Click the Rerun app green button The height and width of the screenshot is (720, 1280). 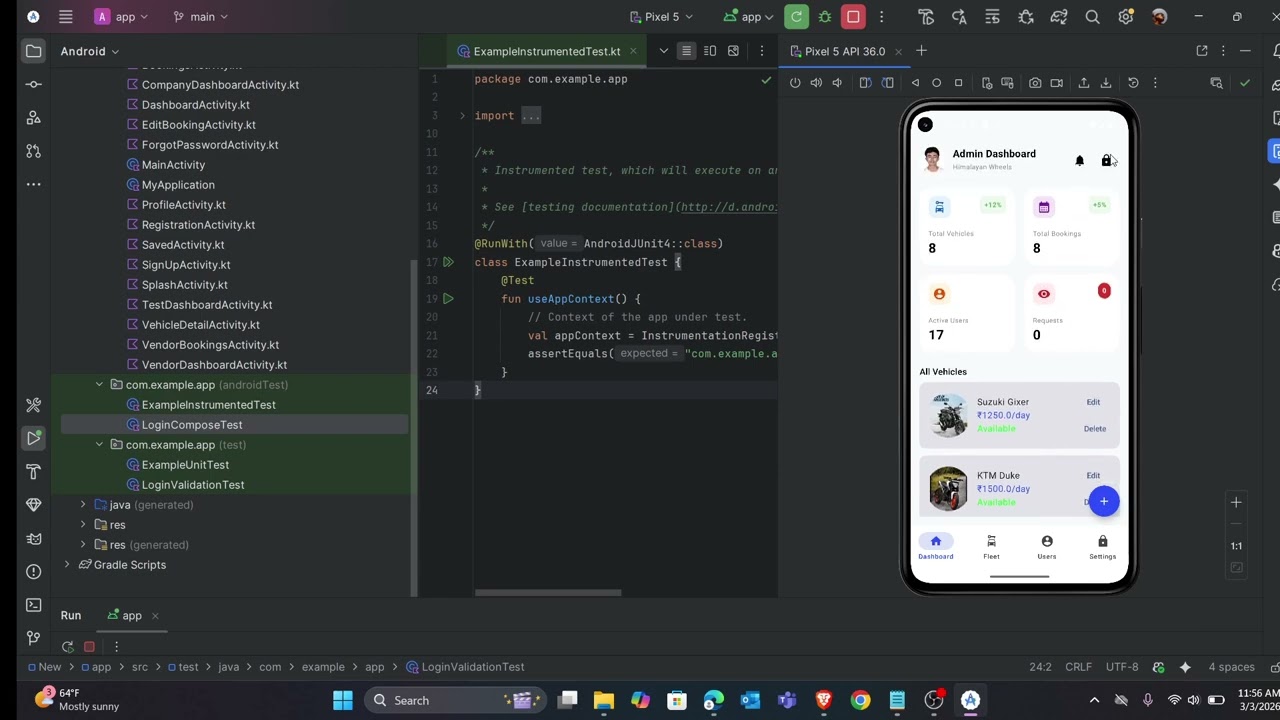pos(796,16)
